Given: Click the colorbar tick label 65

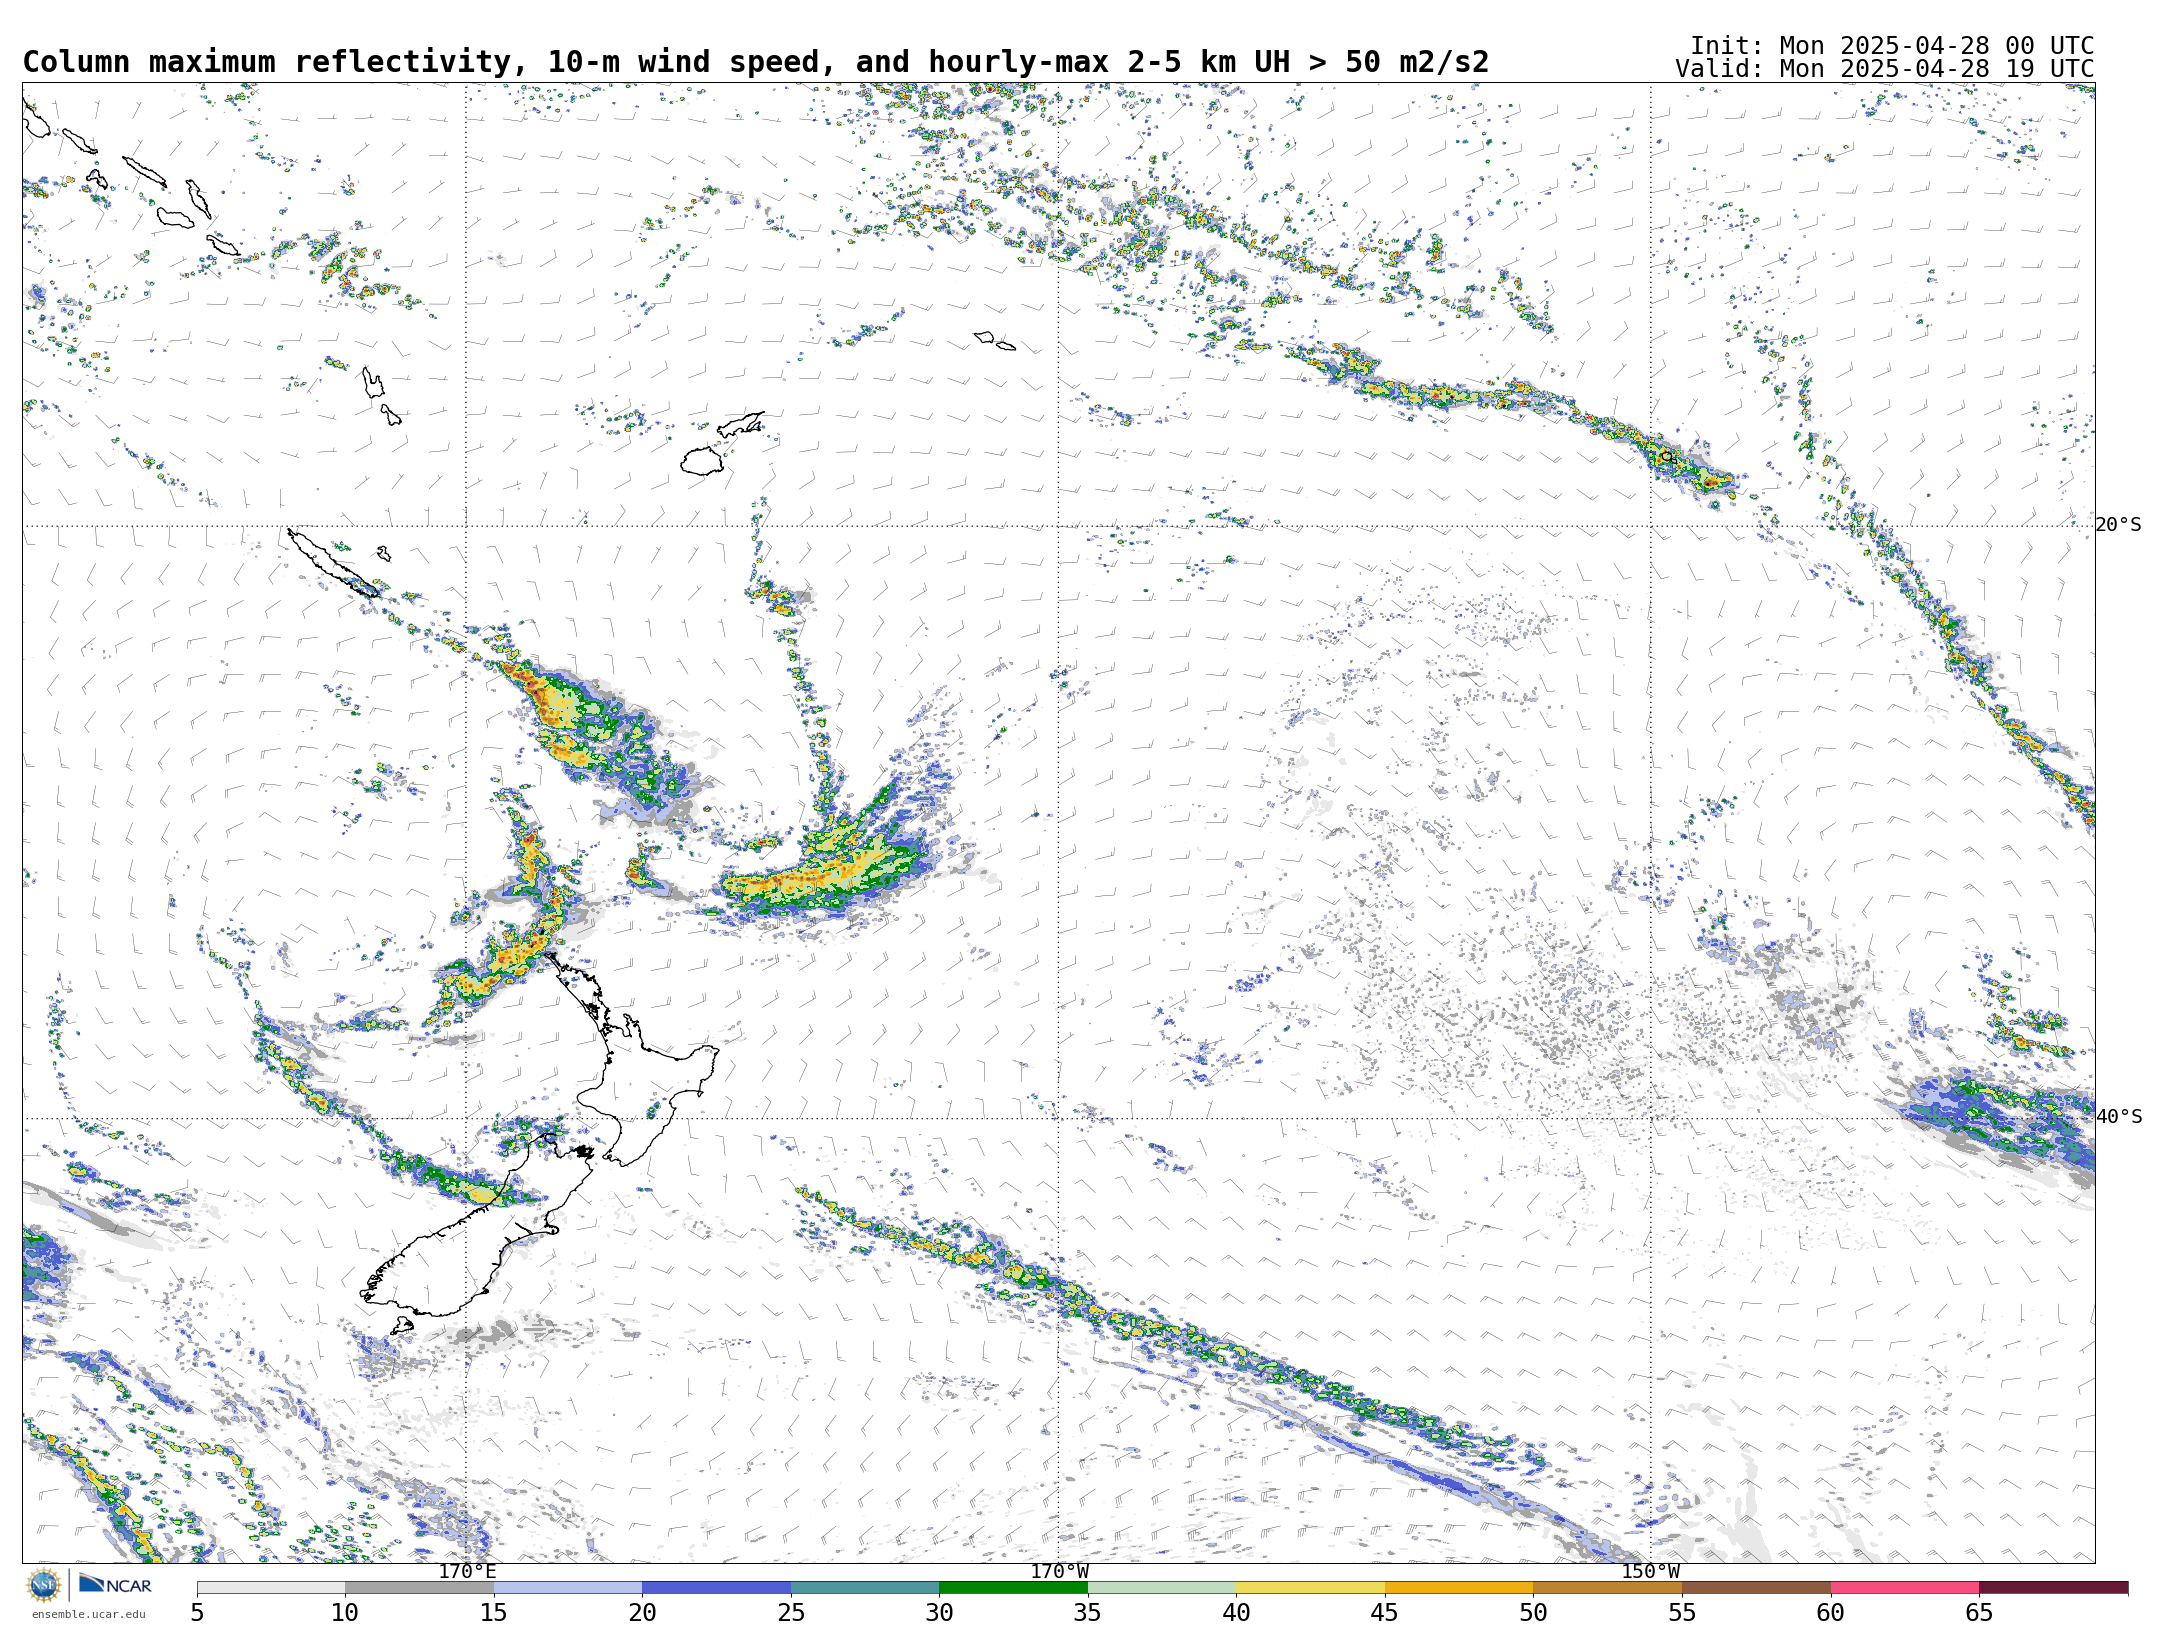Looking at the screenshot, I should (1979, 1612).
